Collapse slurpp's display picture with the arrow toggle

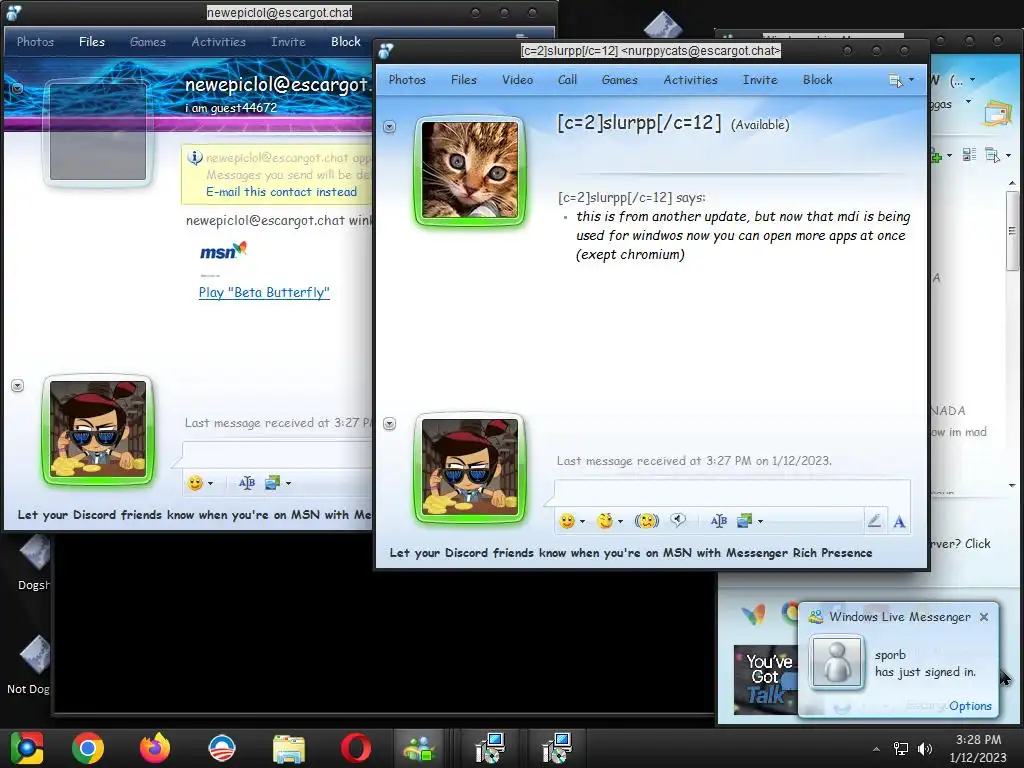tap(389, 127)
